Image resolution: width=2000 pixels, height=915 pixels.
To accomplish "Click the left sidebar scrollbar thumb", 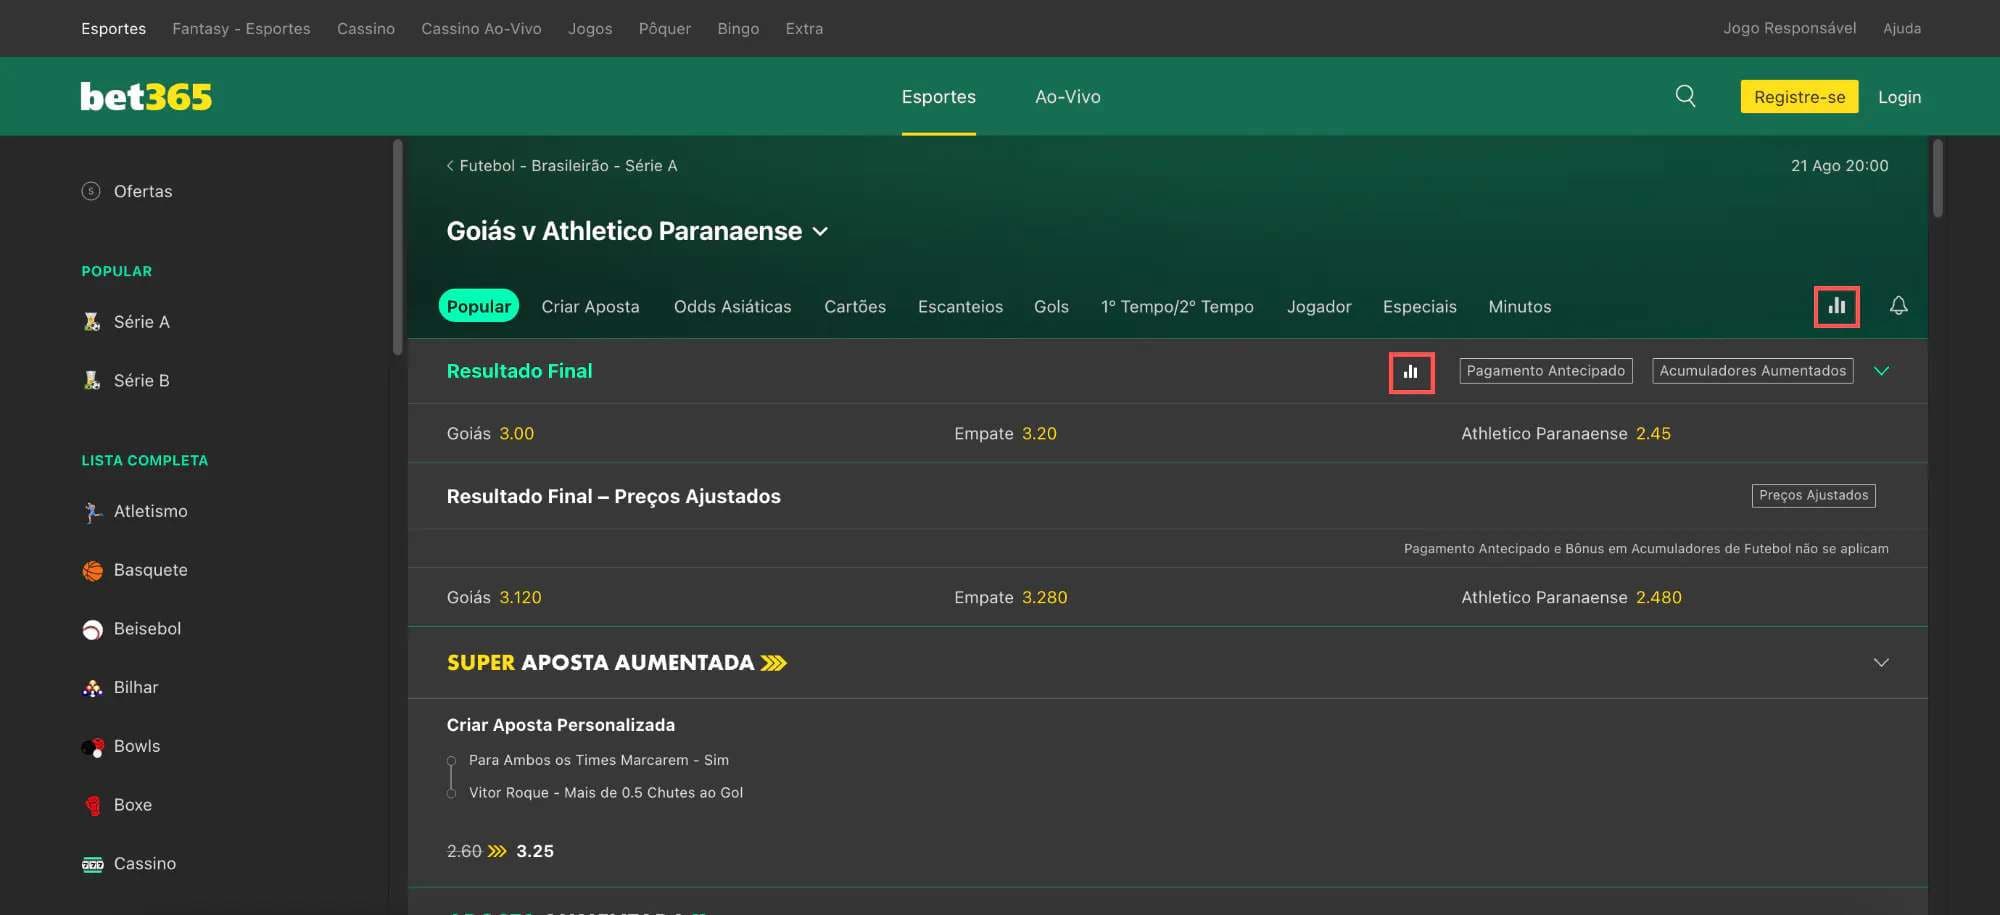I will 397,247.
